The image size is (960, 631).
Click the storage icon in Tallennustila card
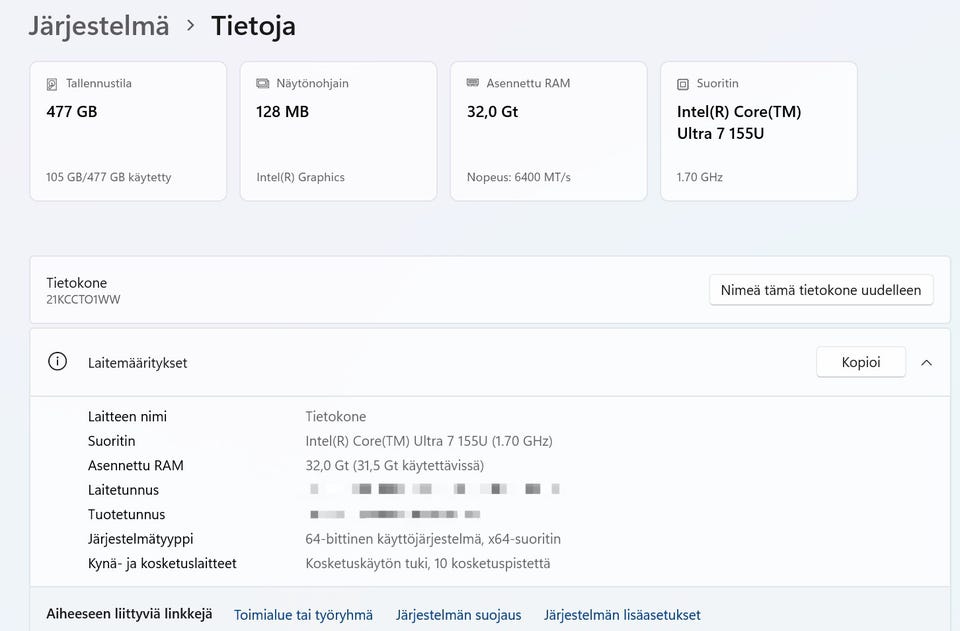coord(52,84)
